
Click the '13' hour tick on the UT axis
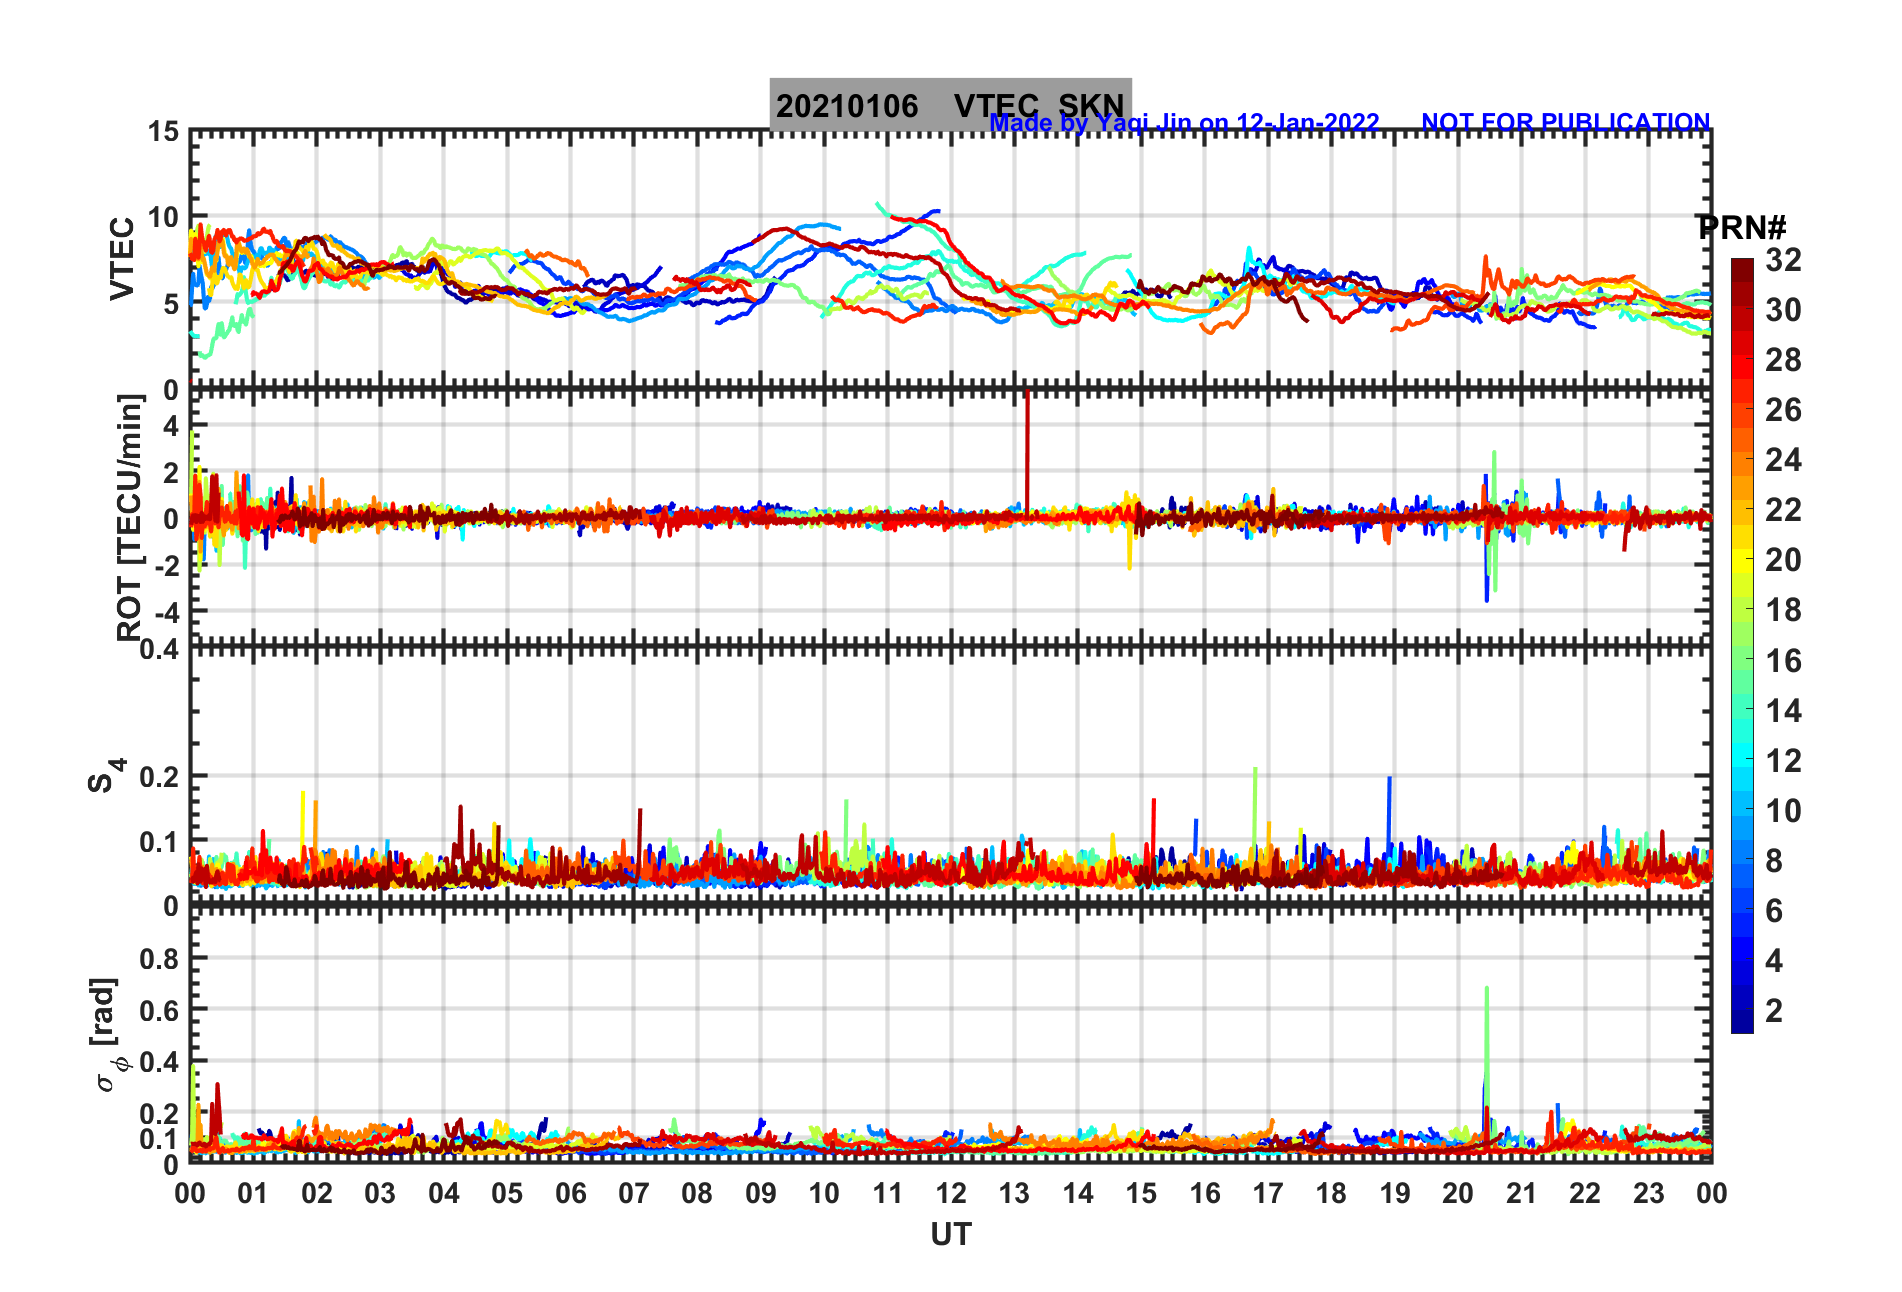pyautogui.click(x=1014, y=1193)
